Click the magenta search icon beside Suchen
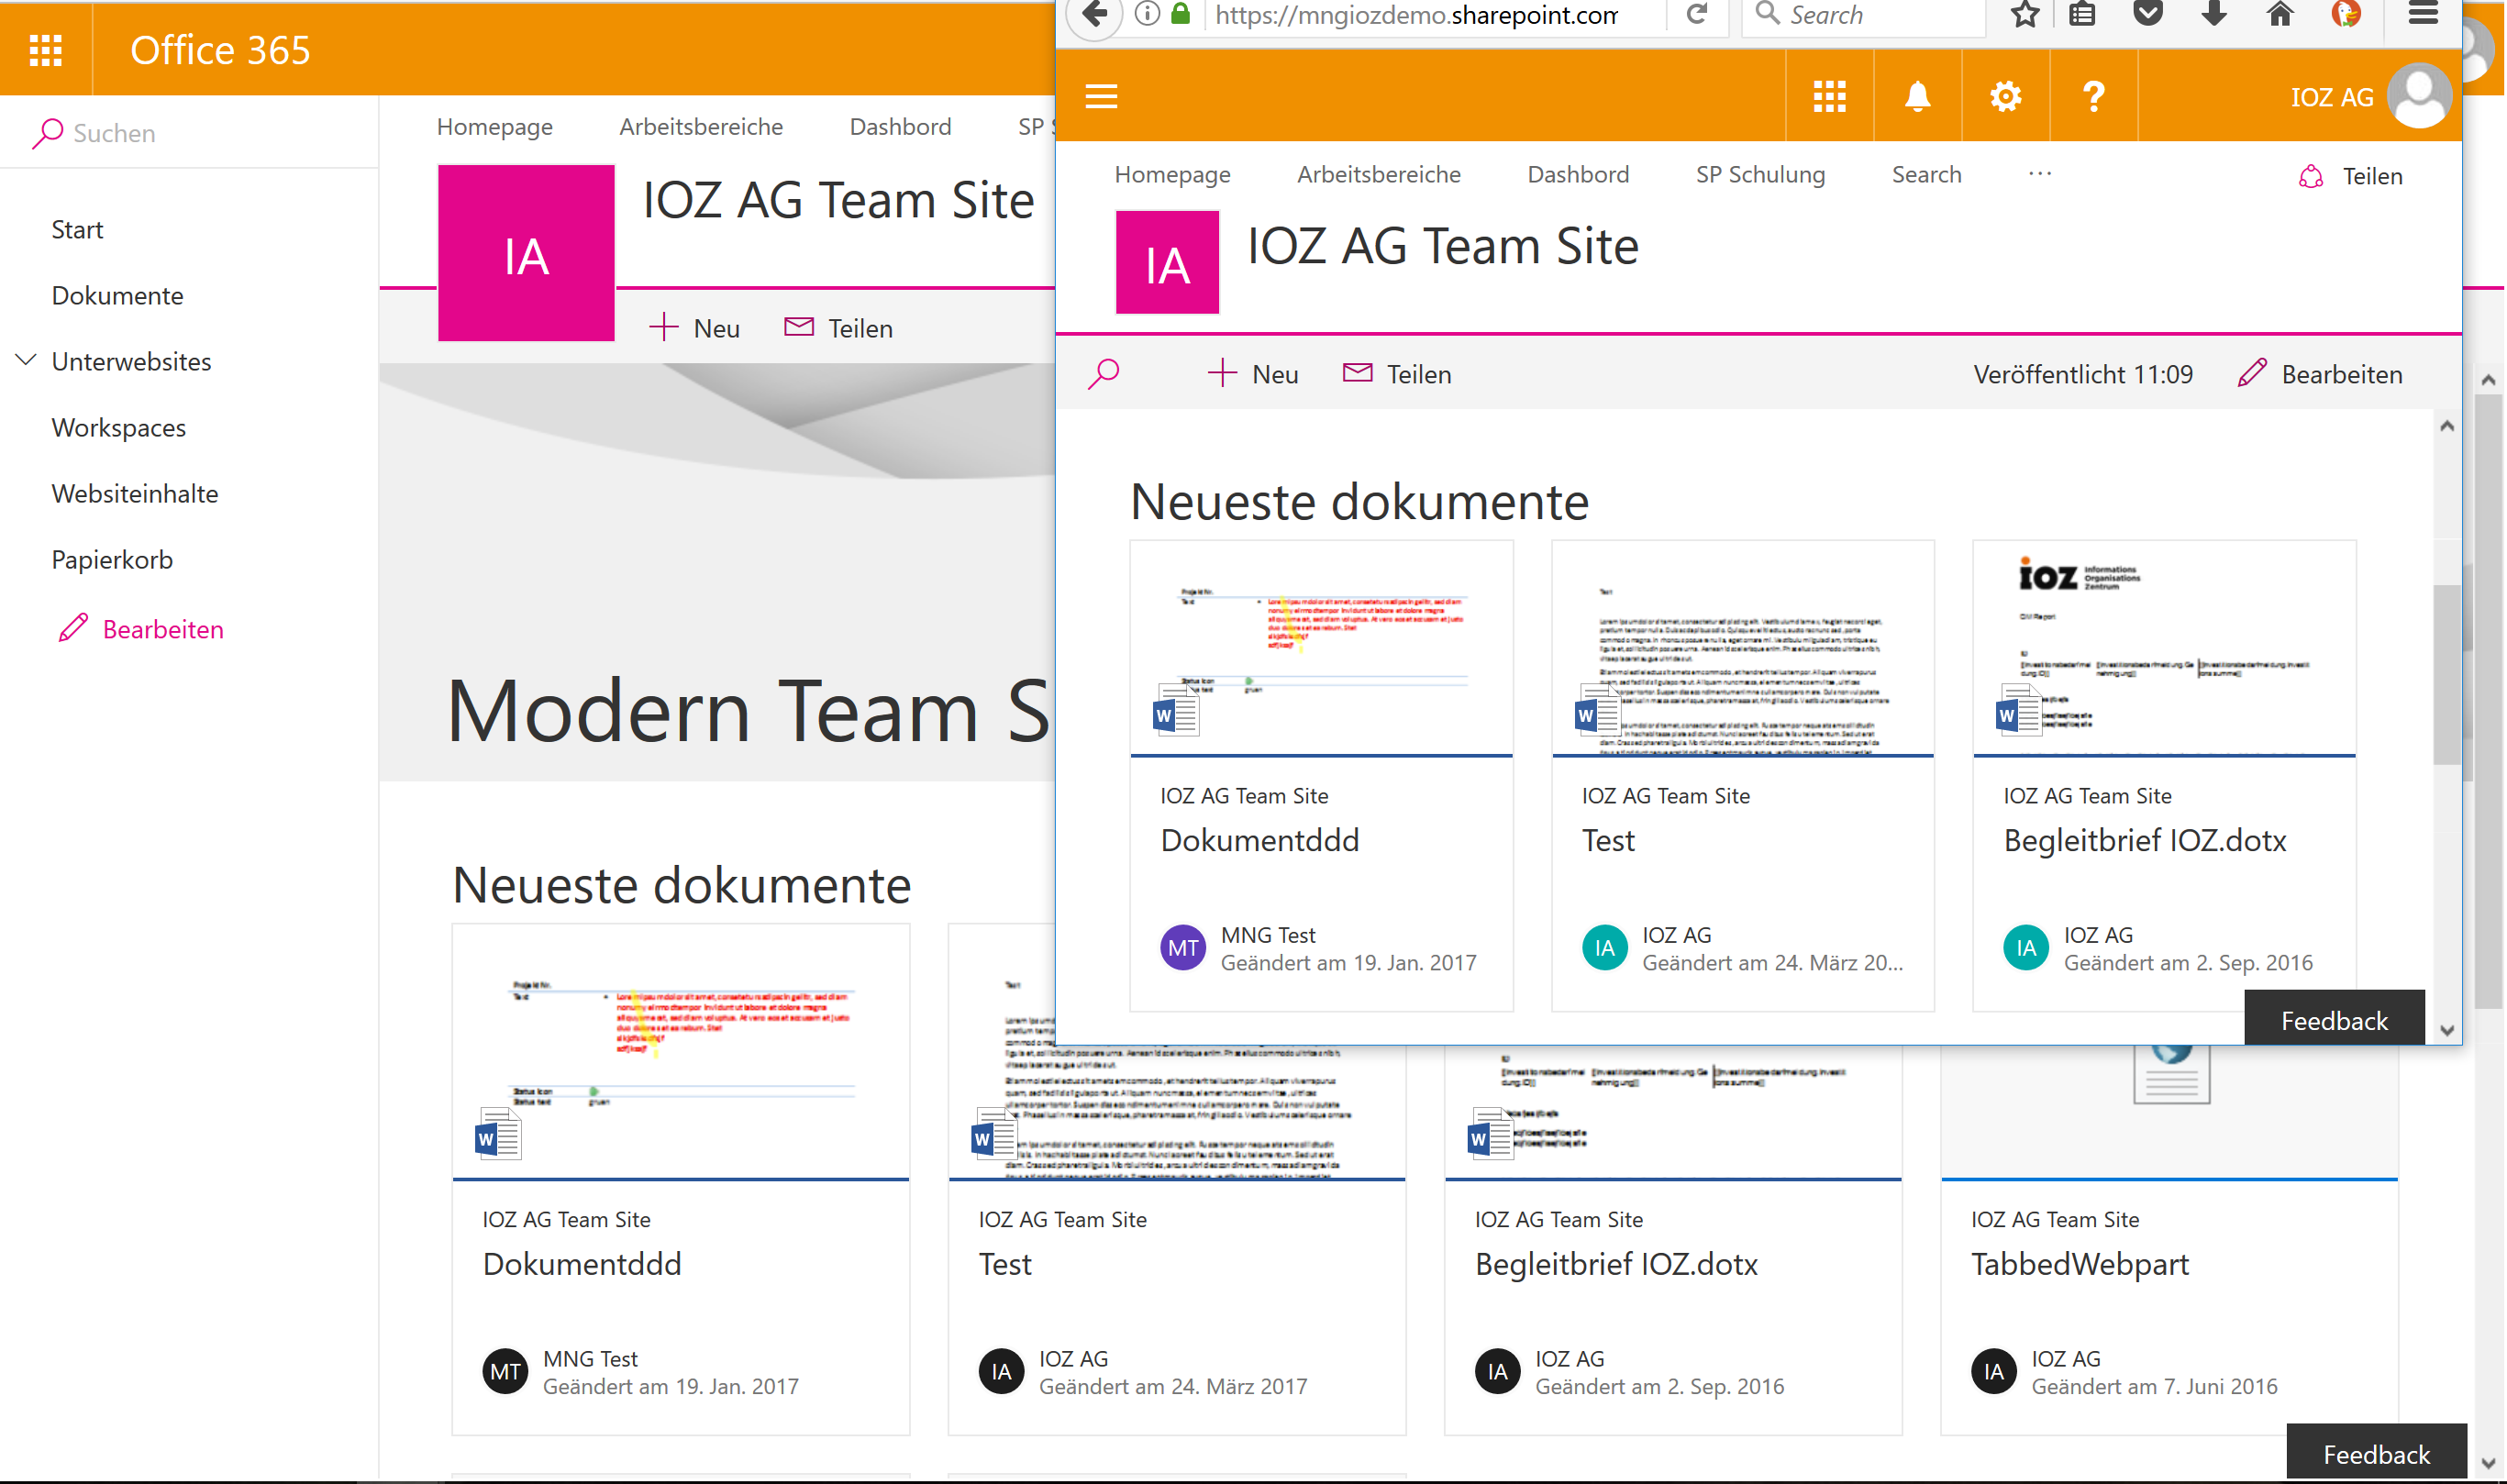This screenshot has height=1484, width=2507. point(47,133)
